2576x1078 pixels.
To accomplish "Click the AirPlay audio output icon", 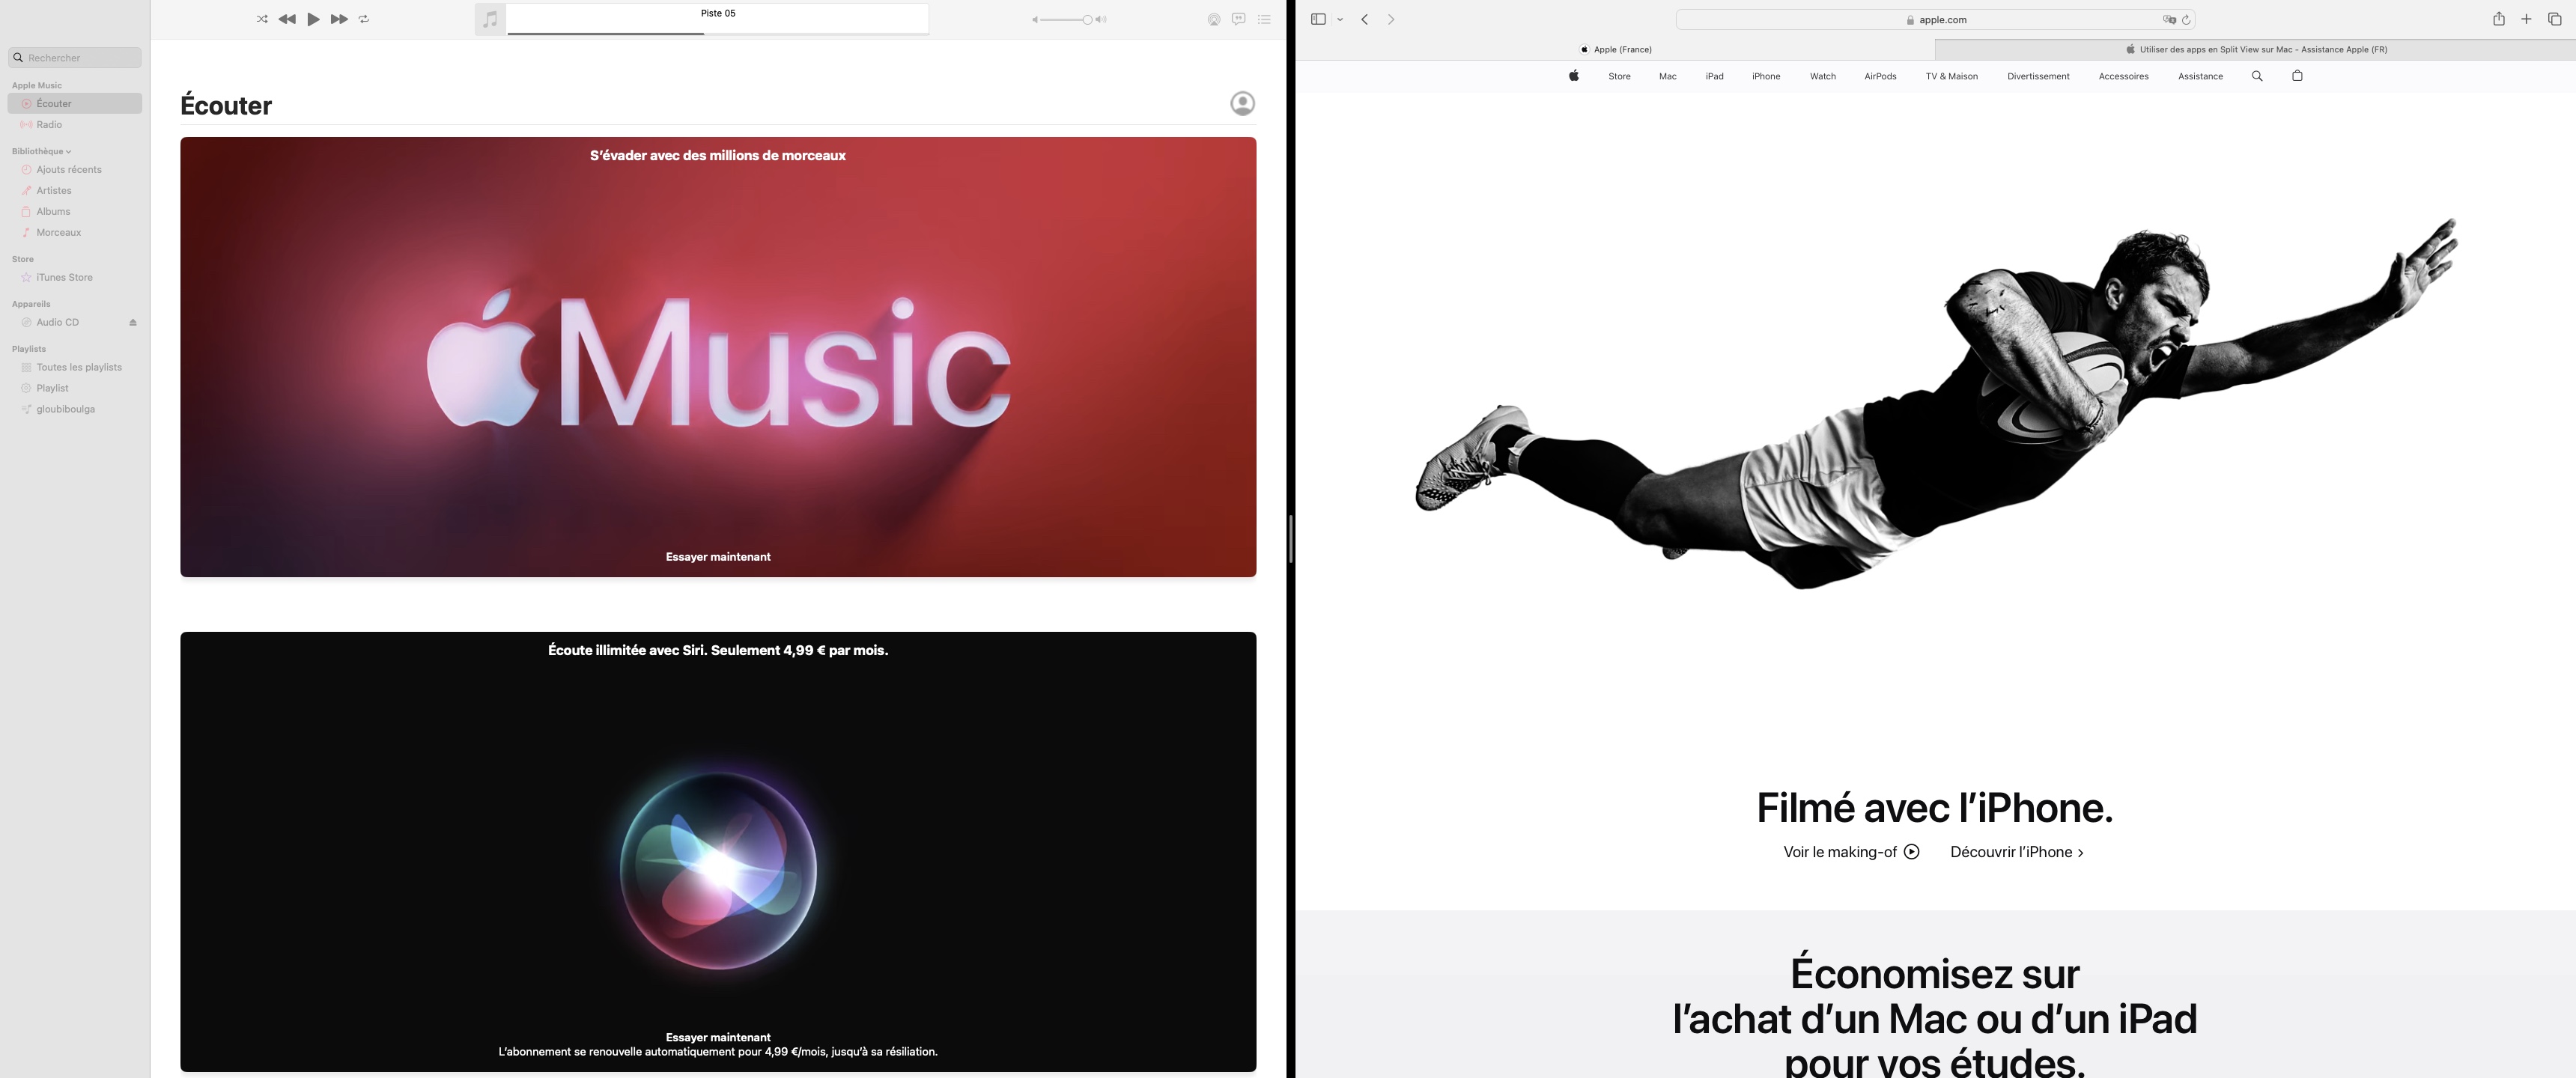I will (x=1213, y=19).
